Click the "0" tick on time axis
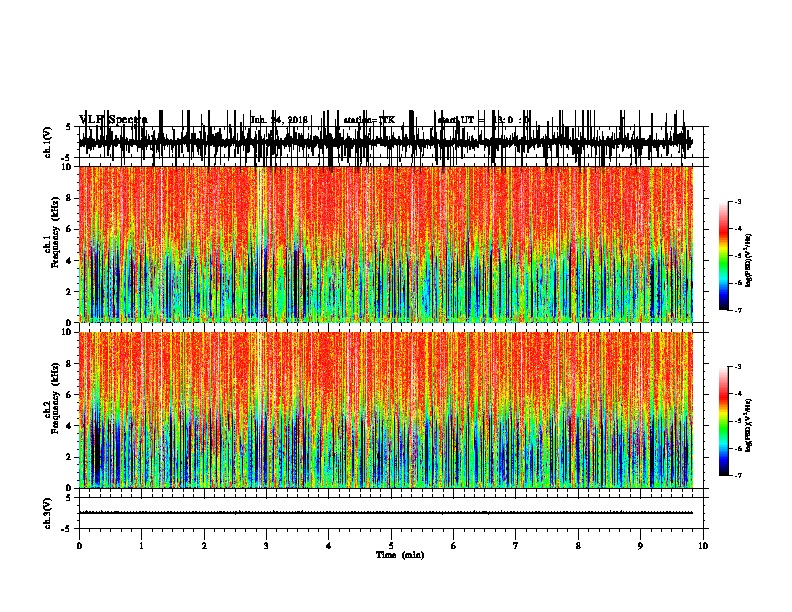 click(79, 546)
